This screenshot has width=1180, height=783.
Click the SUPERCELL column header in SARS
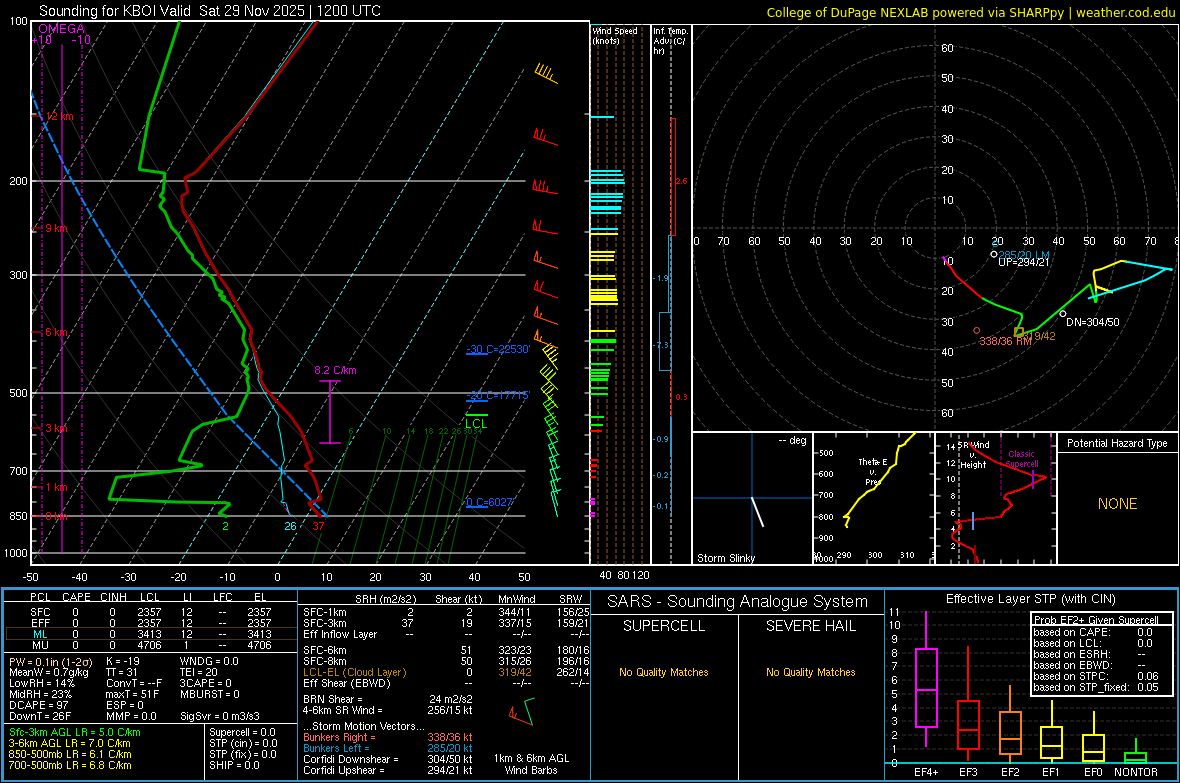pos(664,626)
